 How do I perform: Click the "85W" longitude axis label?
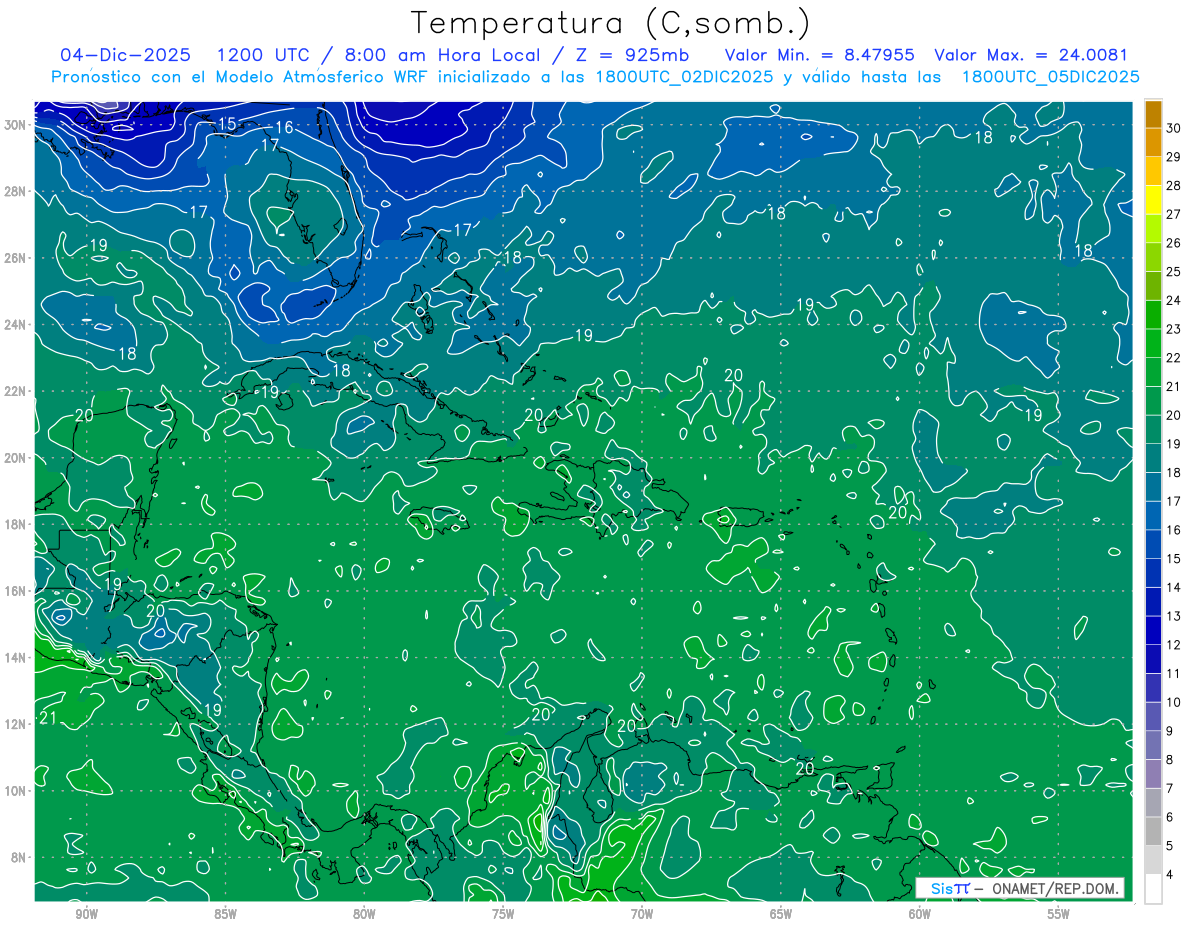coord(225,914)
